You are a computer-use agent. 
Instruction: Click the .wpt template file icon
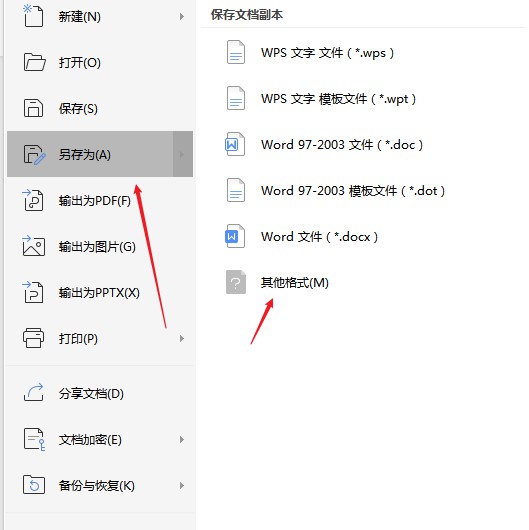(236, 98)
